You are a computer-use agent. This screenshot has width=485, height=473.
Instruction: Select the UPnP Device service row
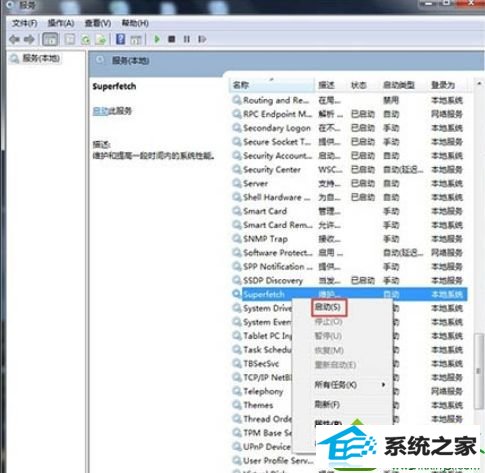262,447
